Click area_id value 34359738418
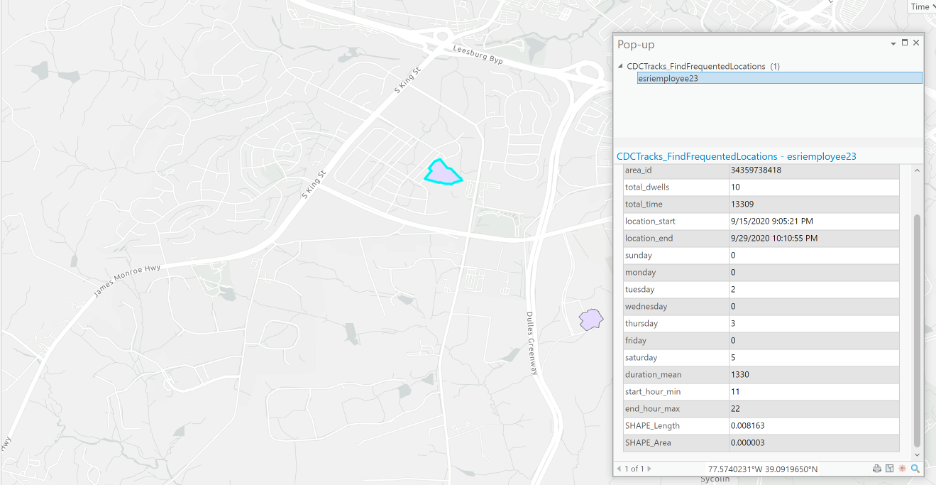Viewport: 936px width, 486px height. pyautogui.click(x=756, y=170)
